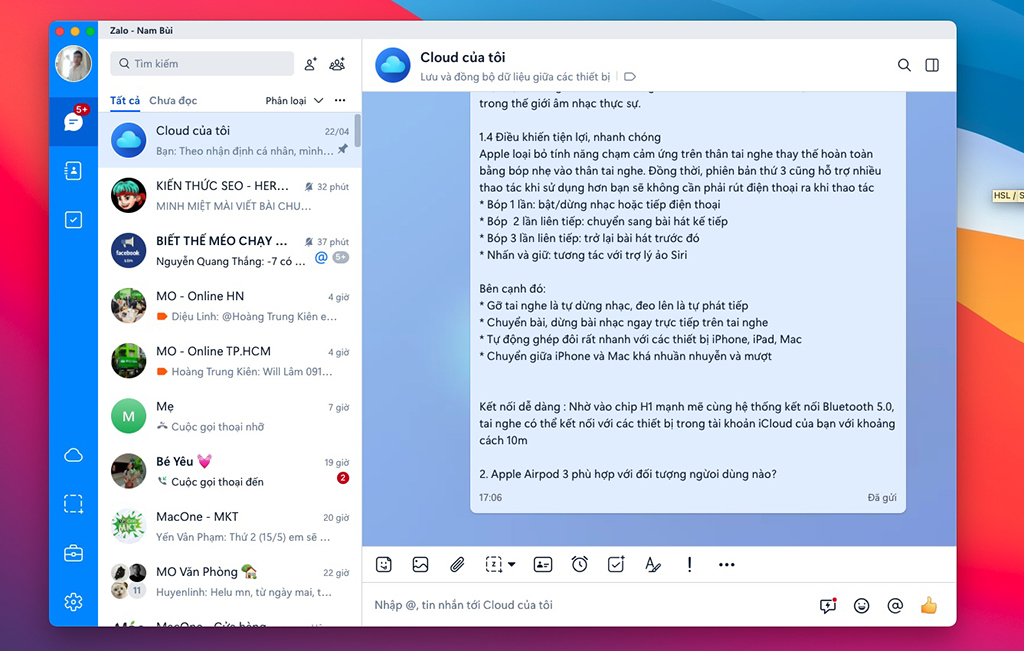Switch to the Tất cả tab
The width and height of the screenshot is (1024, 651).
point(125,100)
